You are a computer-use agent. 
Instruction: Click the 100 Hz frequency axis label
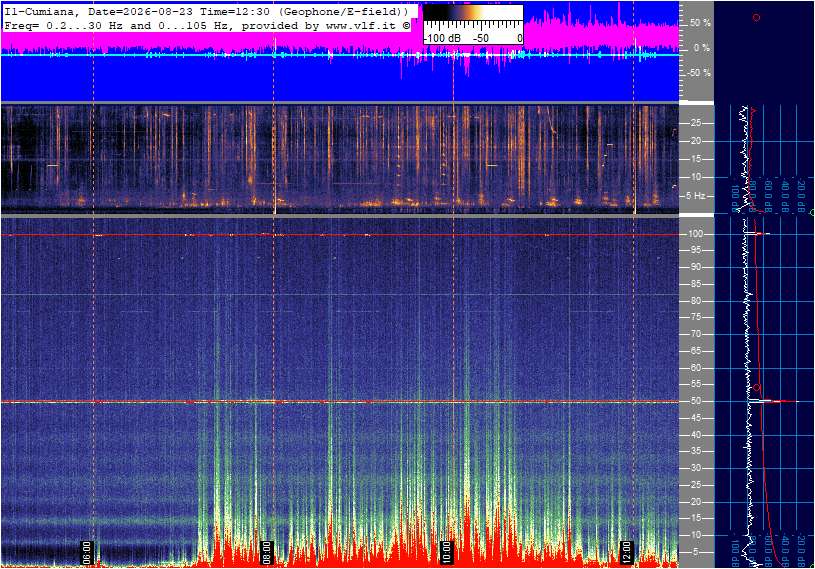696,234
